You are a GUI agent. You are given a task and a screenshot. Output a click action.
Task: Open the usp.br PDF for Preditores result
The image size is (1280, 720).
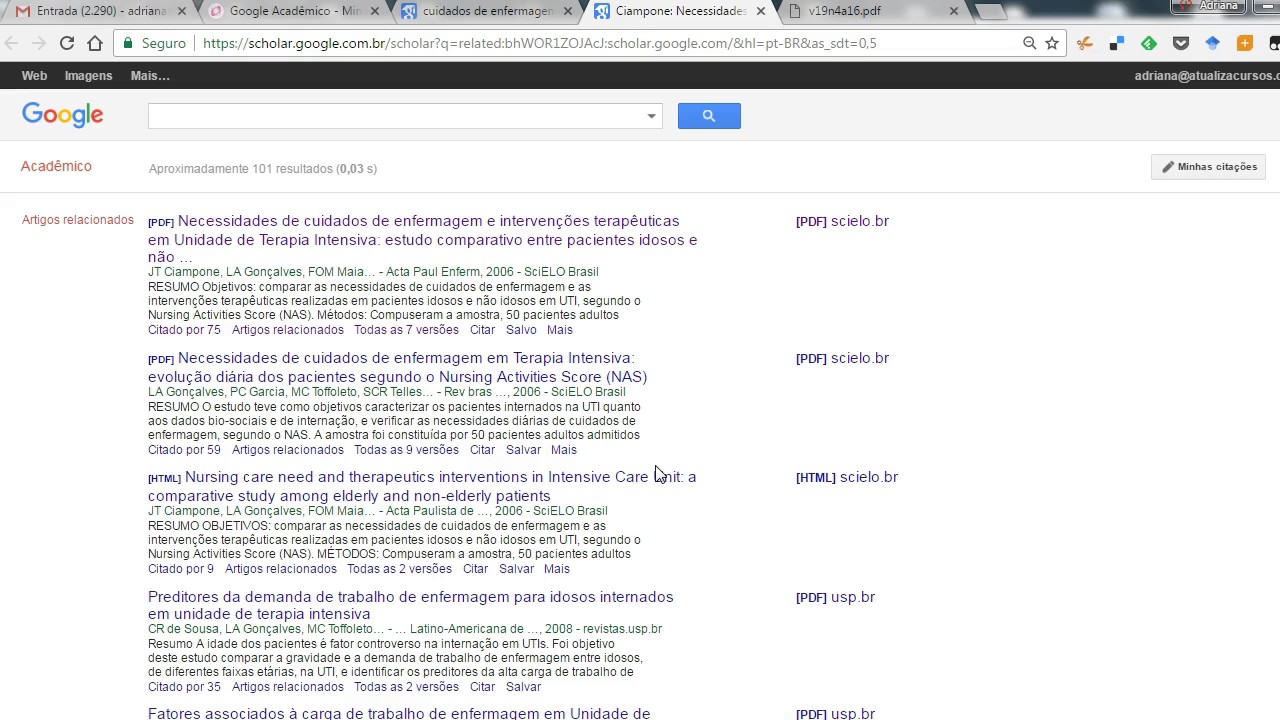835,597
